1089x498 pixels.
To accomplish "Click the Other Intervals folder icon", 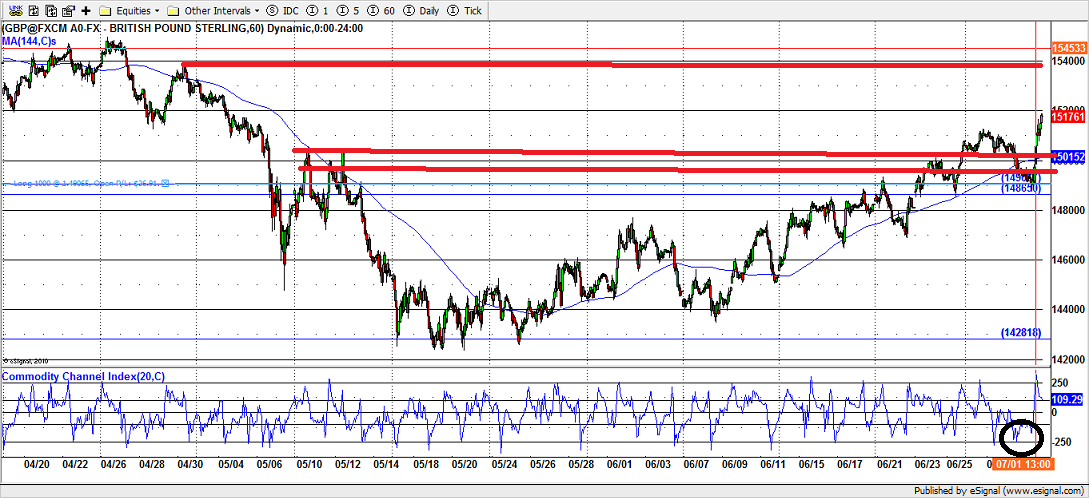I will coord(173,10).
